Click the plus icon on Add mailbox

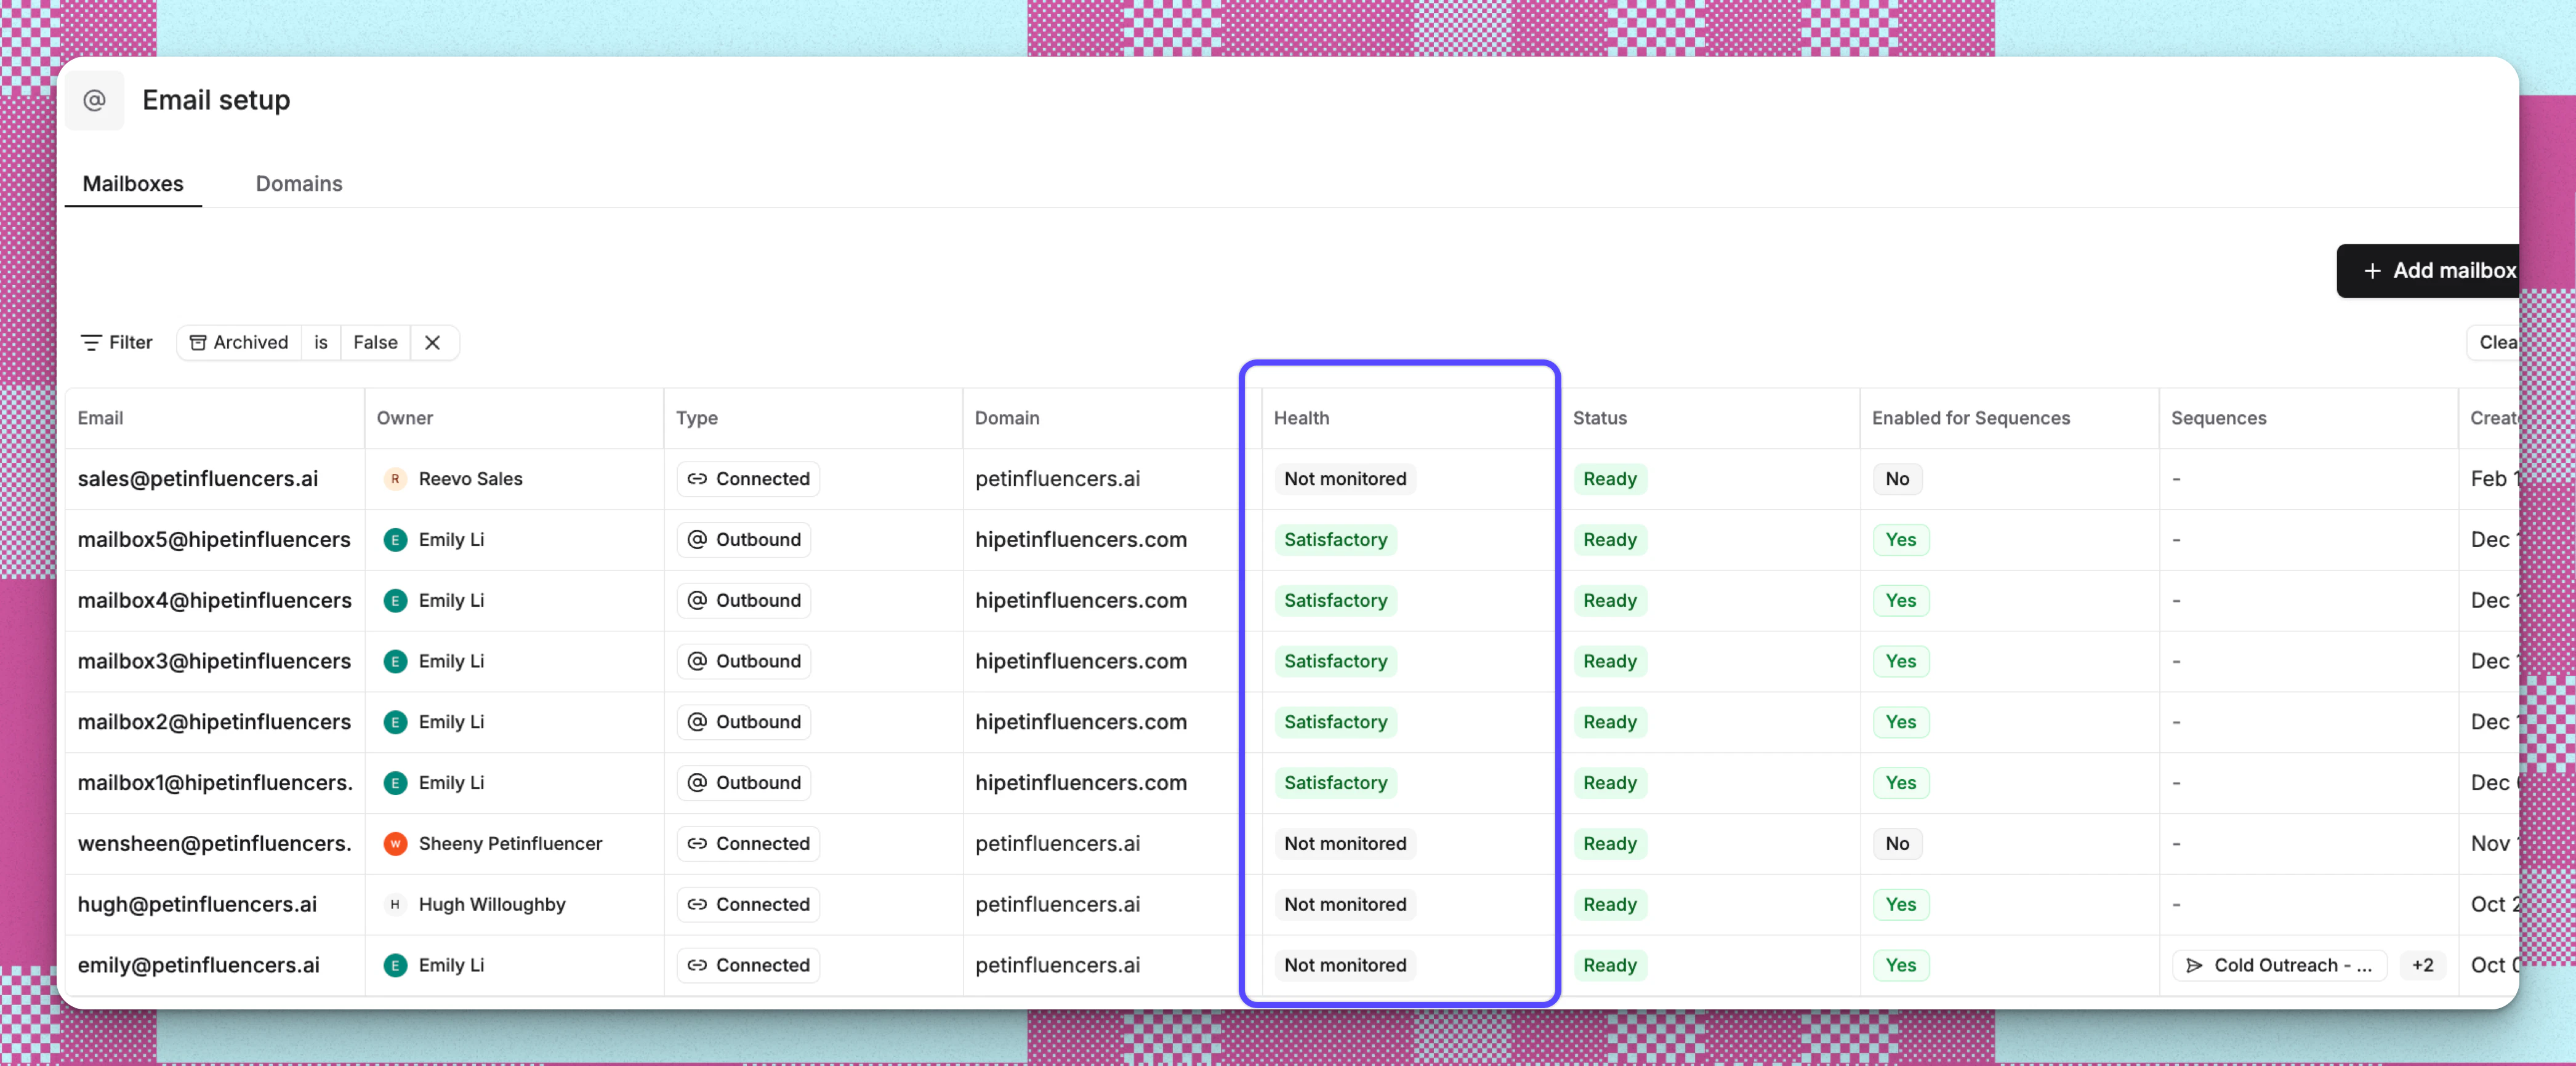(x=2372, y=270)
